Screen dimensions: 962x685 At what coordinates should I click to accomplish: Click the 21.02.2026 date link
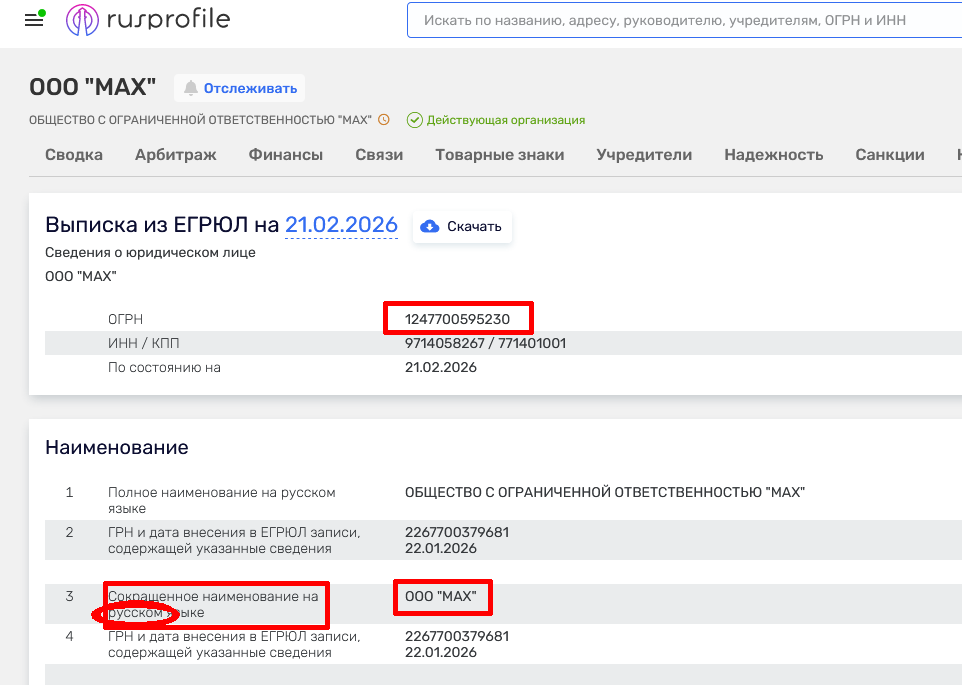tap(340, 225)
